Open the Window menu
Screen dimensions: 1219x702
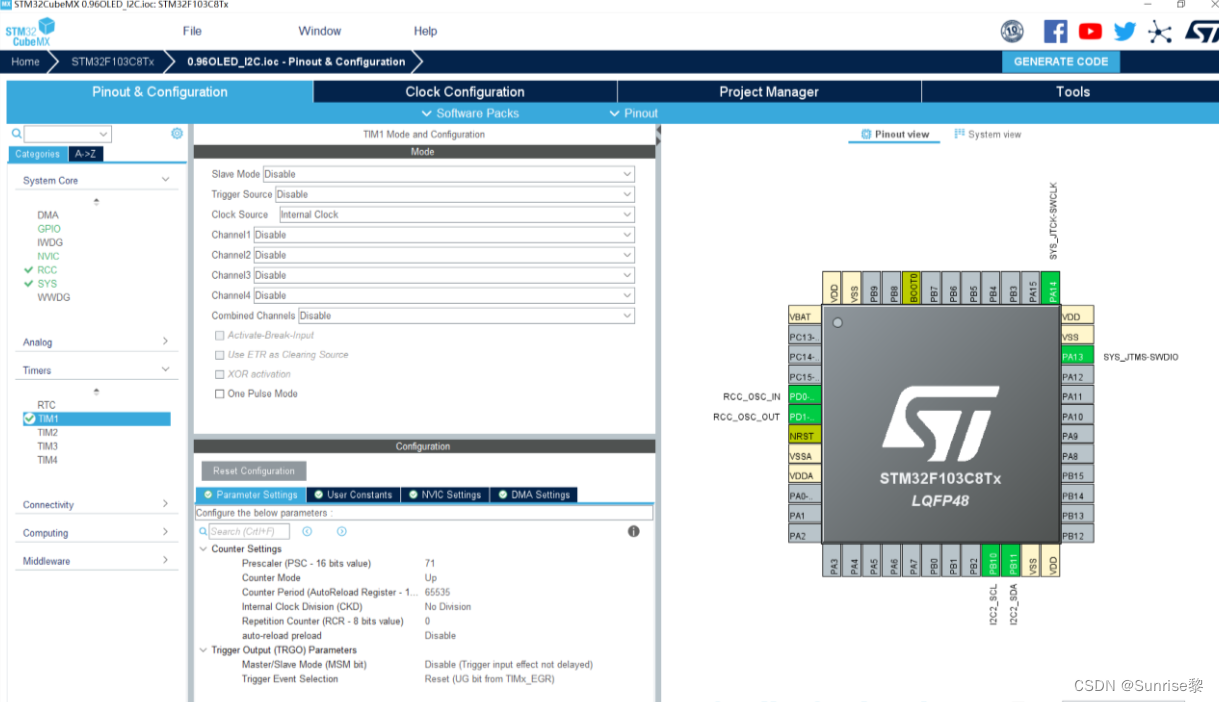click(320, 31)
